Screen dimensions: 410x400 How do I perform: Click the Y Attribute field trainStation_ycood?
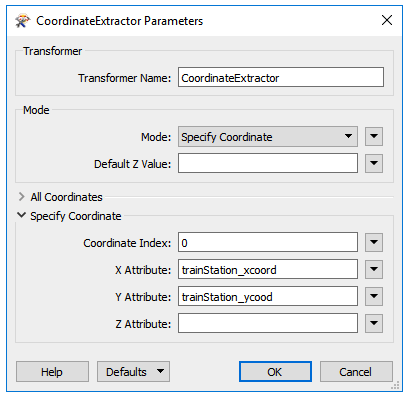tap(268, 296)
